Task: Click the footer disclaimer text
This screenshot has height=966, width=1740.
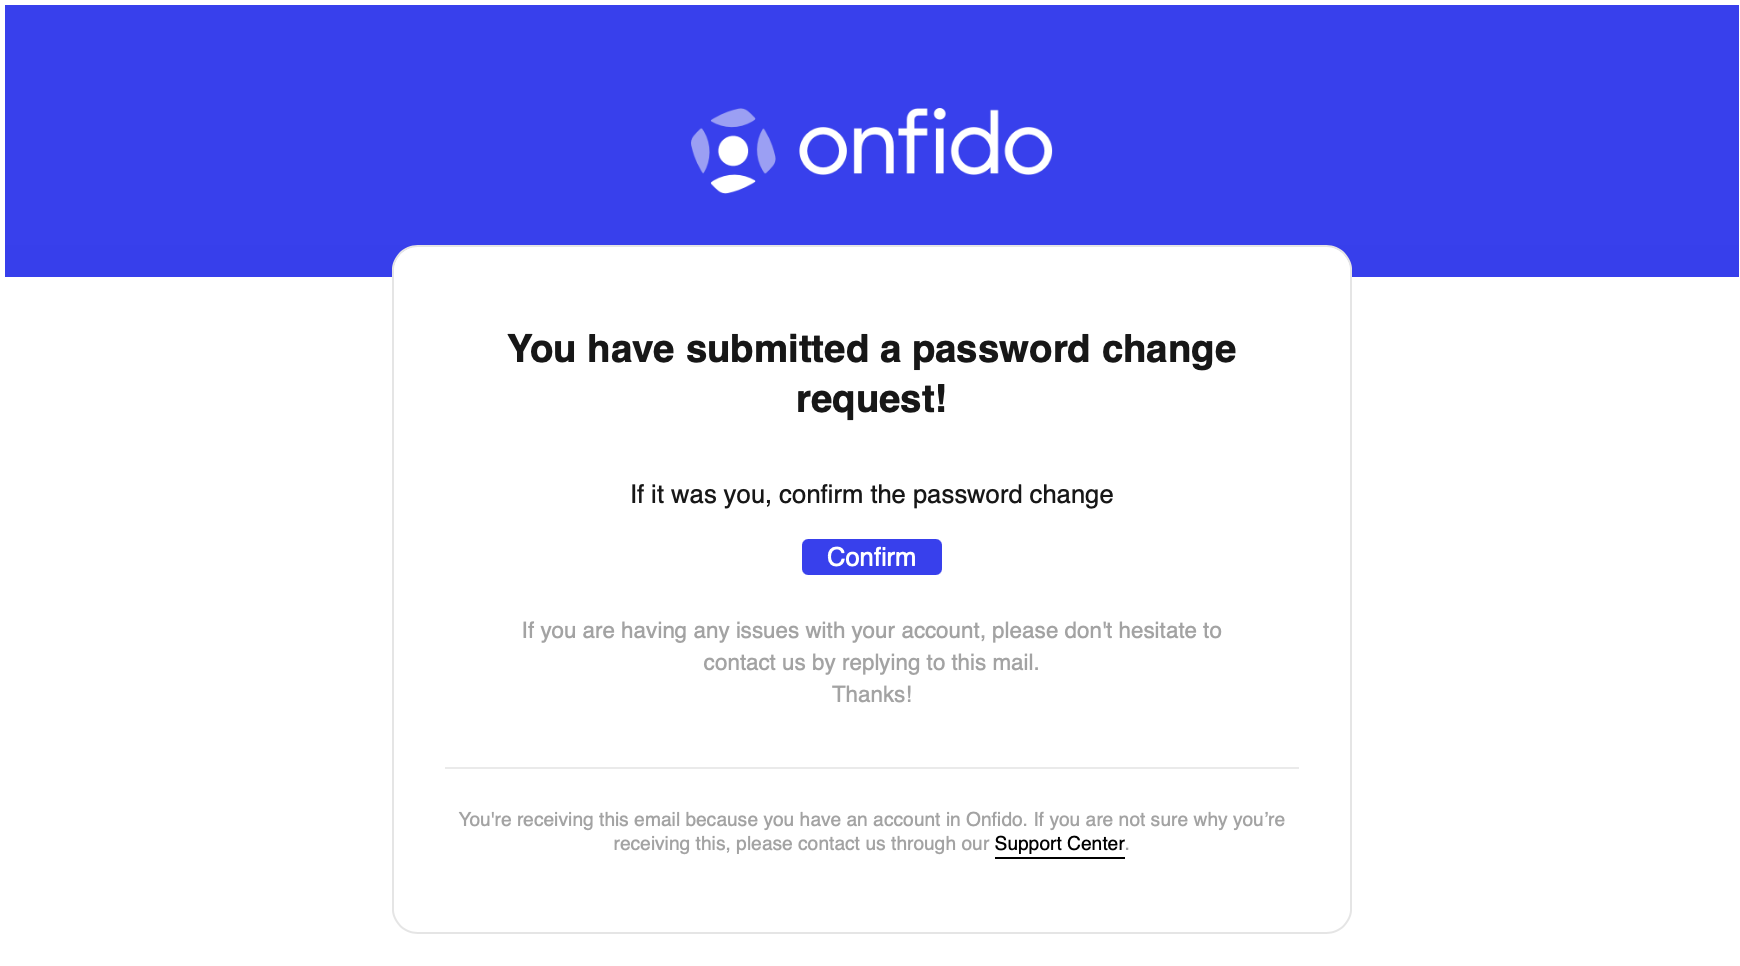Action: [871, 831]
